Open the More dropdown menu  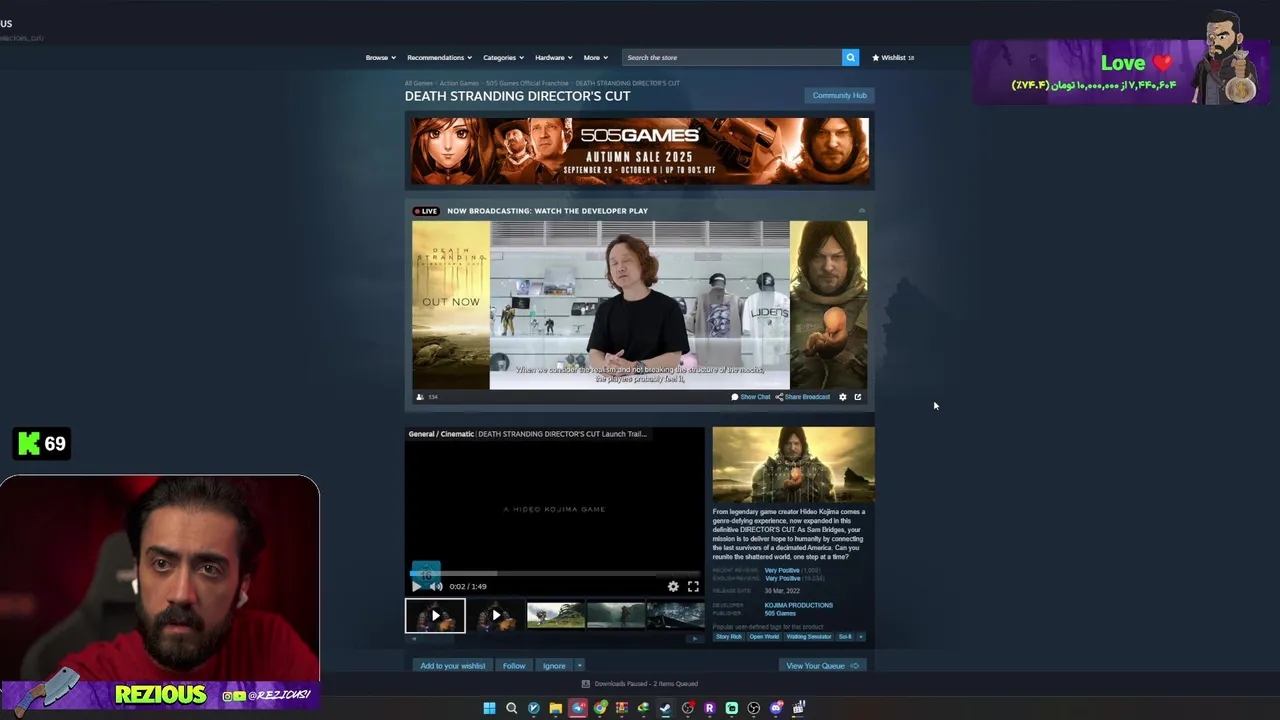click(595, 57)
